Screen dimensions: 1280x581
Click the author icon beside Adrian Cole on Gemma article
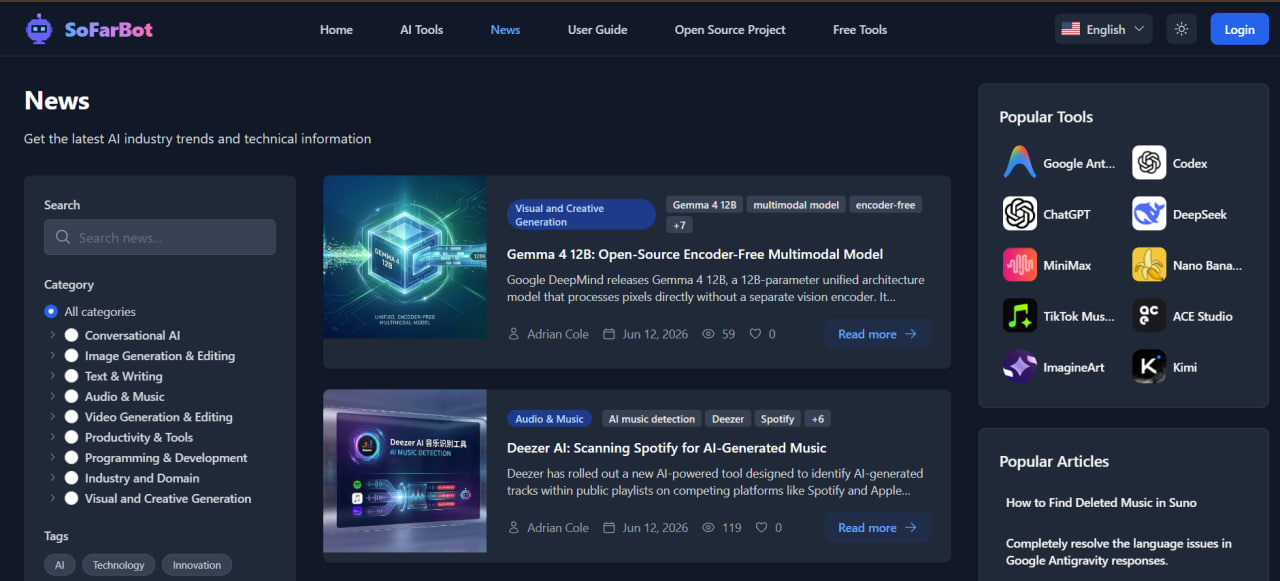(514, 334)
